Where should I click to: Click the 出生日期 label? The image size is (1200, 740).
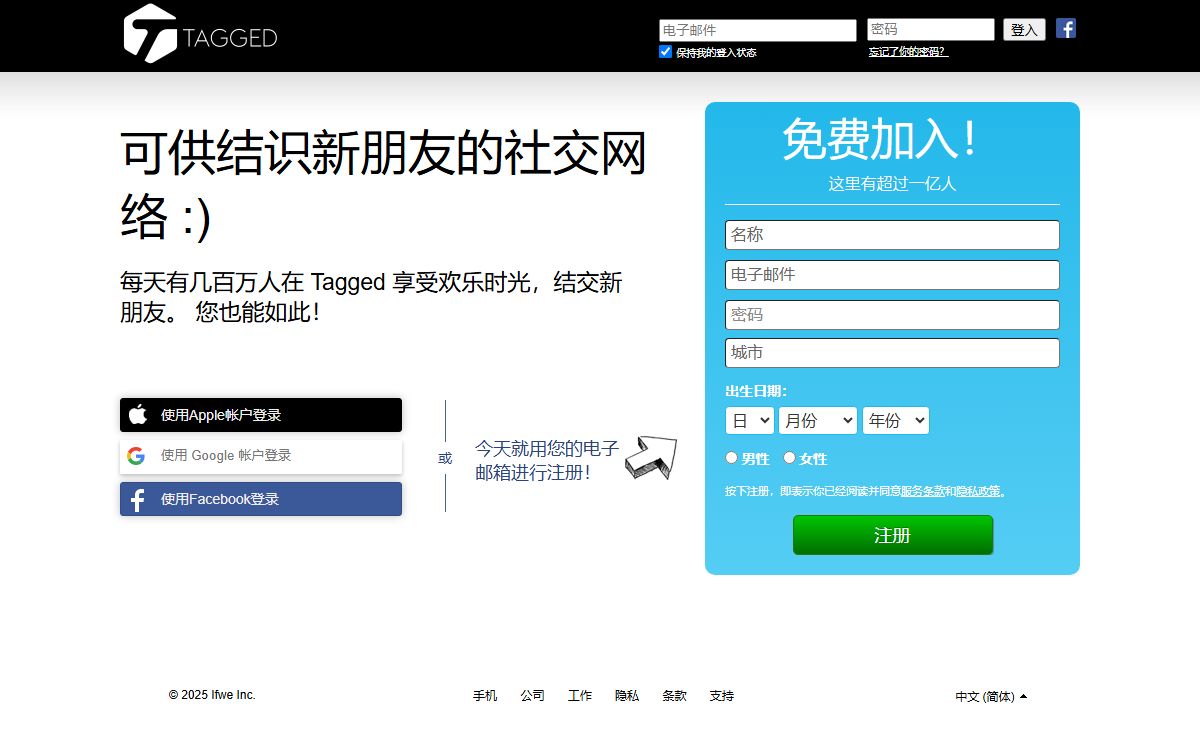coord(755,391)
